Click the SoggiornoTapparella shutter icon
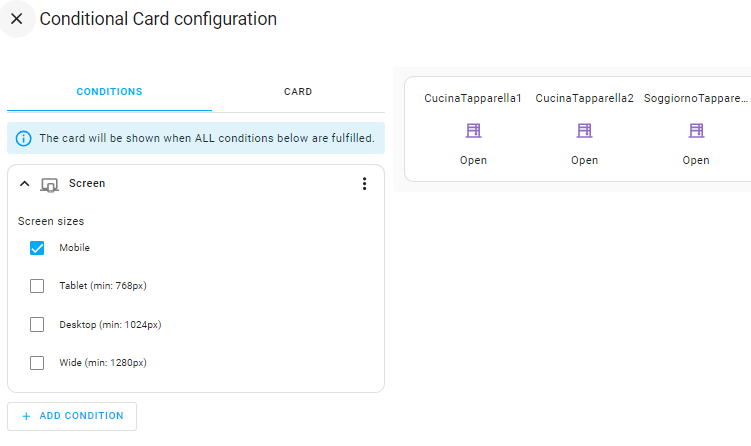The height and width of the screenshot is (446, 751). 696,131
